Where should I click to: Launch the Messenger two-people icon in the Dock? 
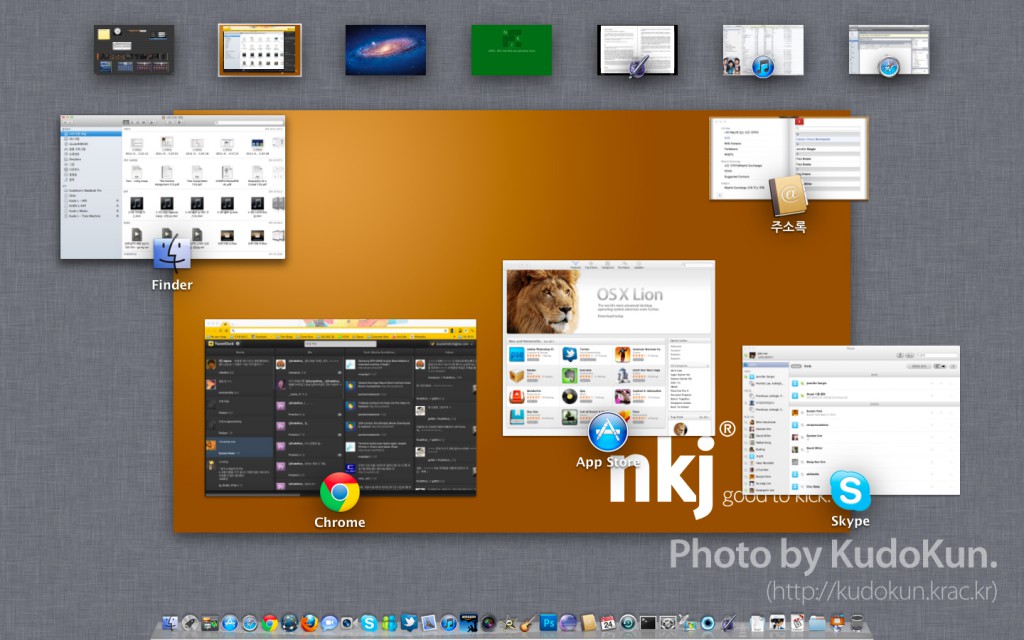point(389,623)
